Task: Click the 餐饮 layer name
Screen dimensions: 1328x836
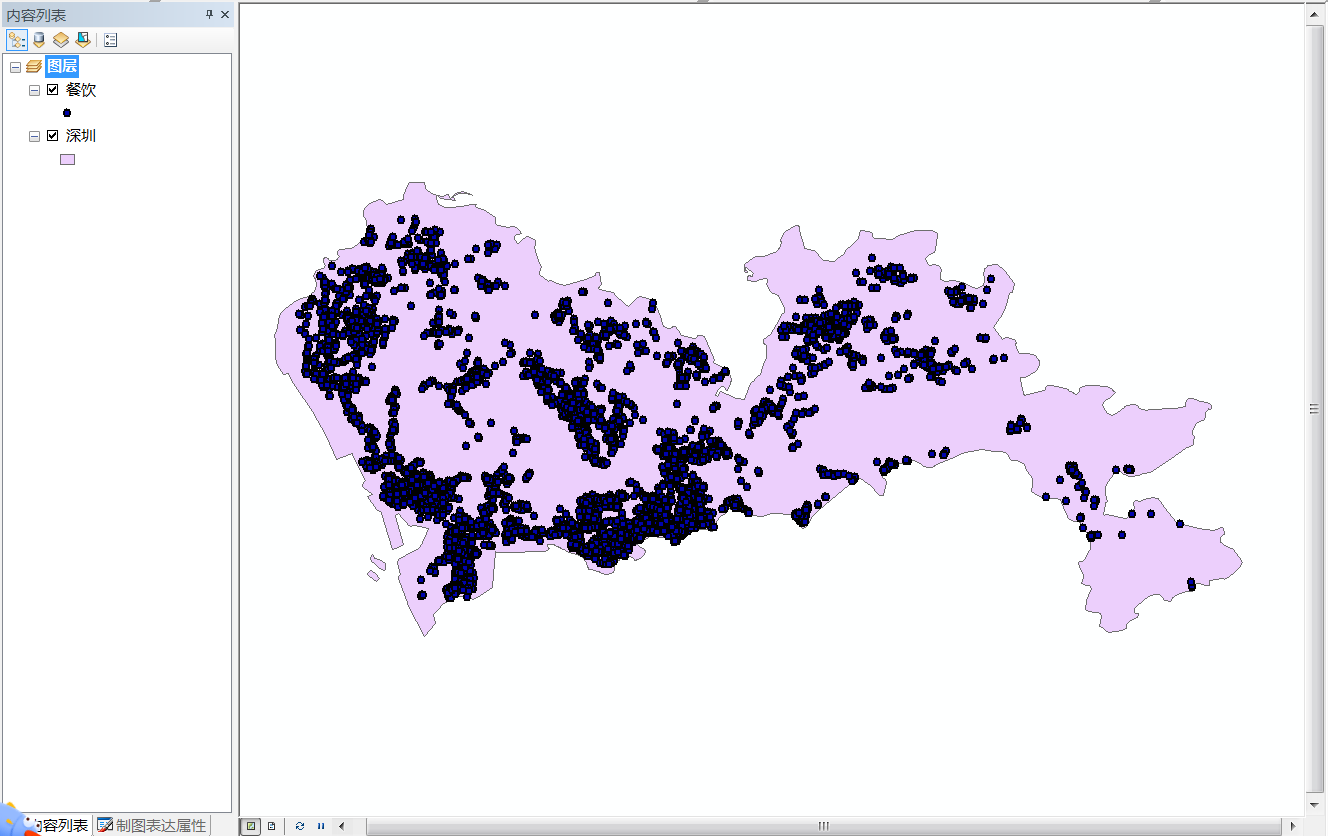Action: 81,90
